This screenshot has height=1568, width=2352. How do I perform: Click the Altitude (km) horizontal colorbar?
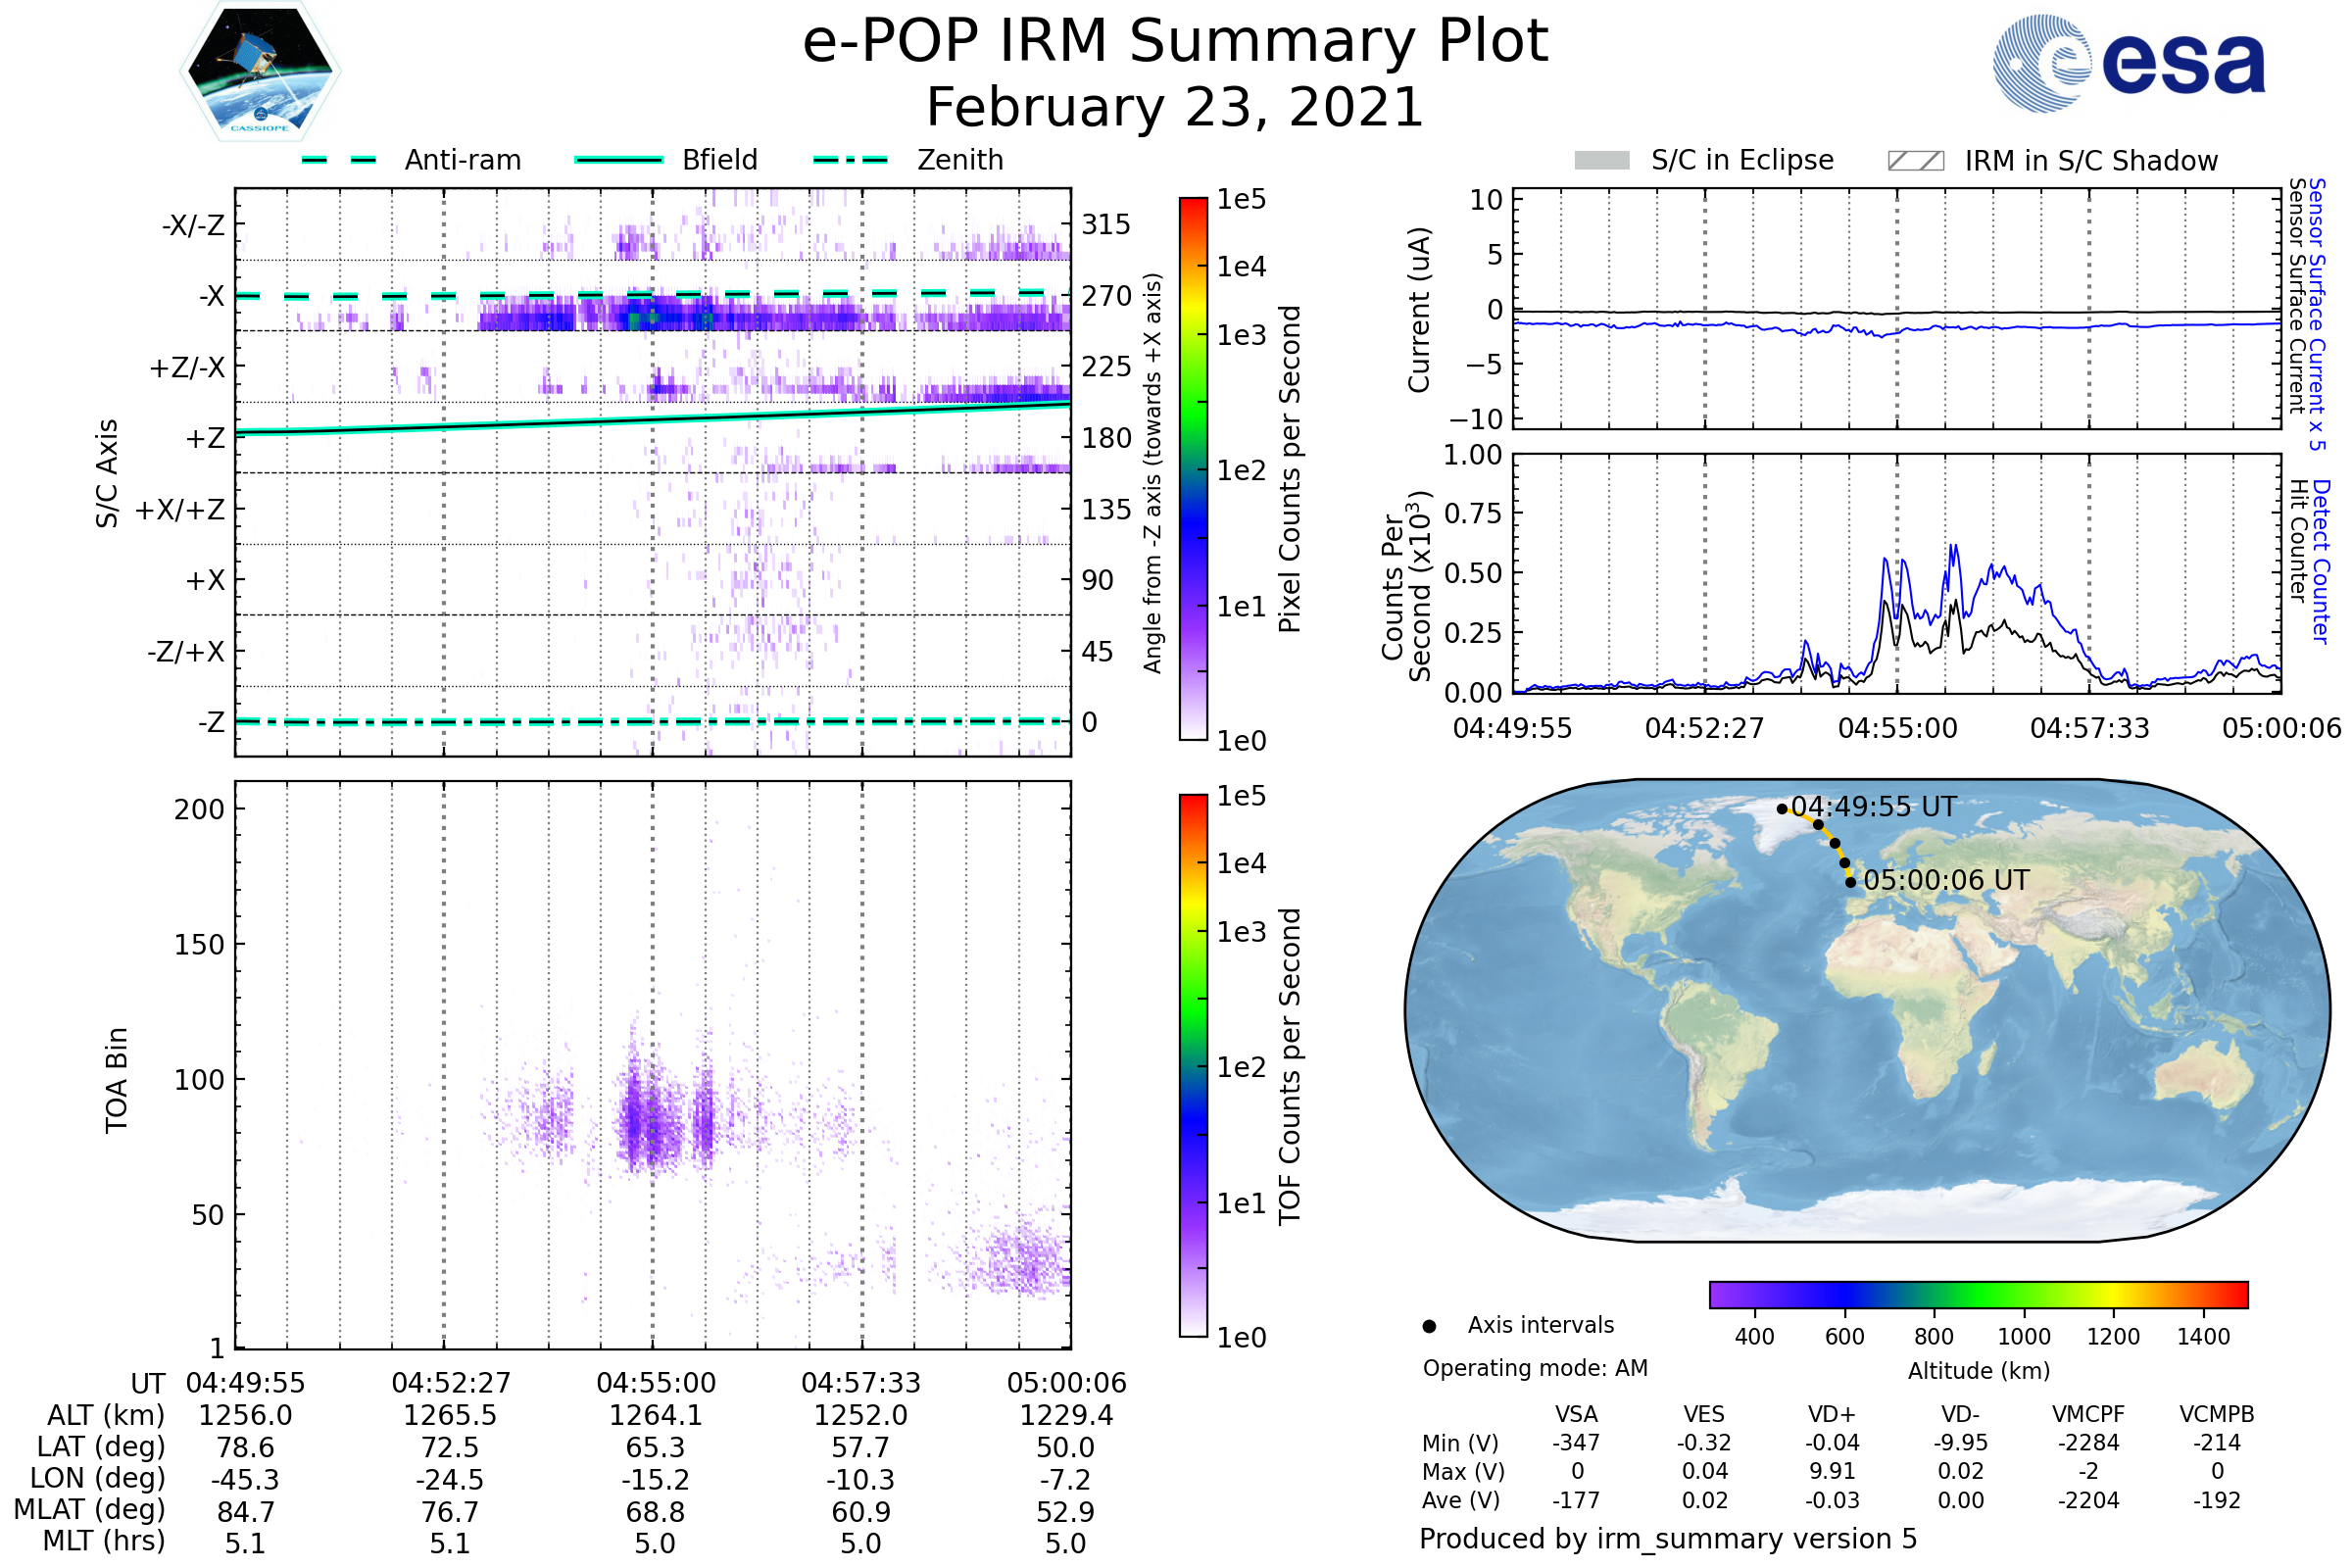tap(1979, 1295)
